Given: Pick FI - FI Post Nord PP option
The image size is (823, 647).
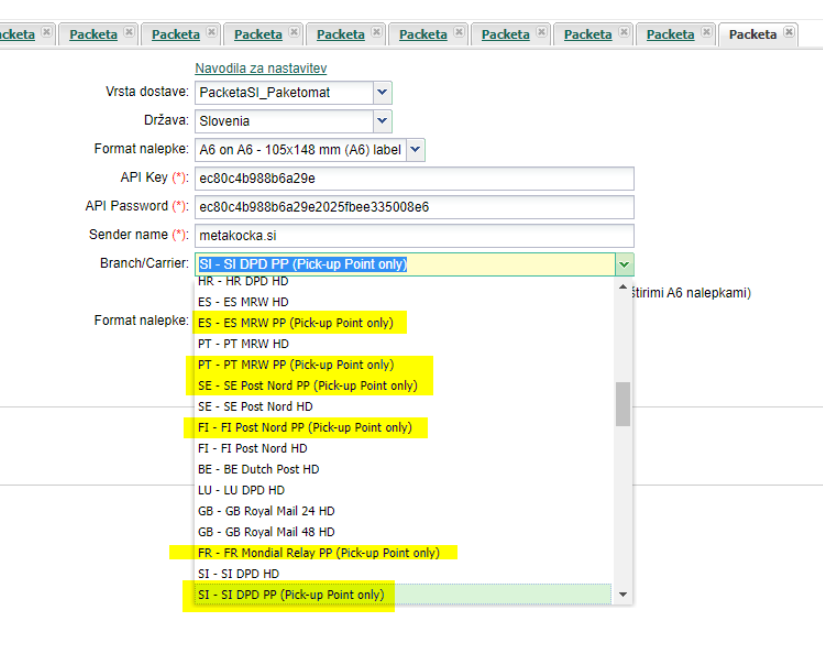Looking at the screenshot, I should 403,428.
